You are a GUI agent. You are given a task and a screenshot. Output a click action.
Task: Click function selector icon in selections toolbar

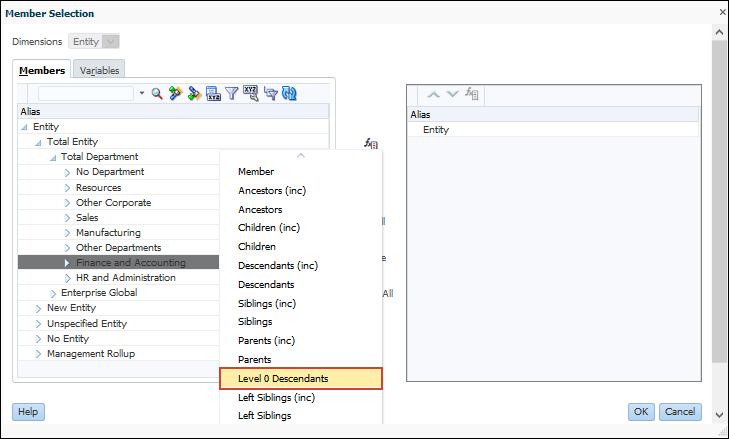[472, 93]
